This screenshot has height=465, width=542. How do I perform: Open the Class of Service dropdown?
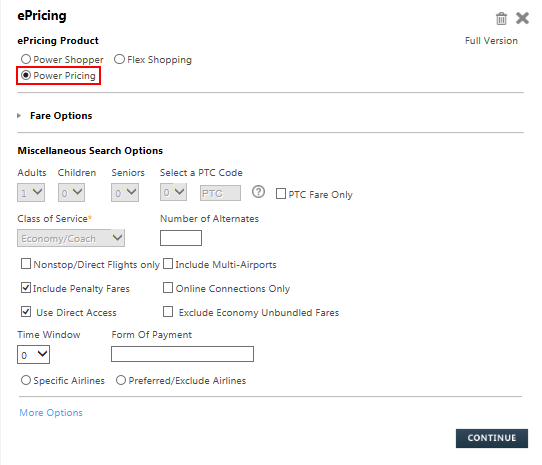tap(71, 238)
